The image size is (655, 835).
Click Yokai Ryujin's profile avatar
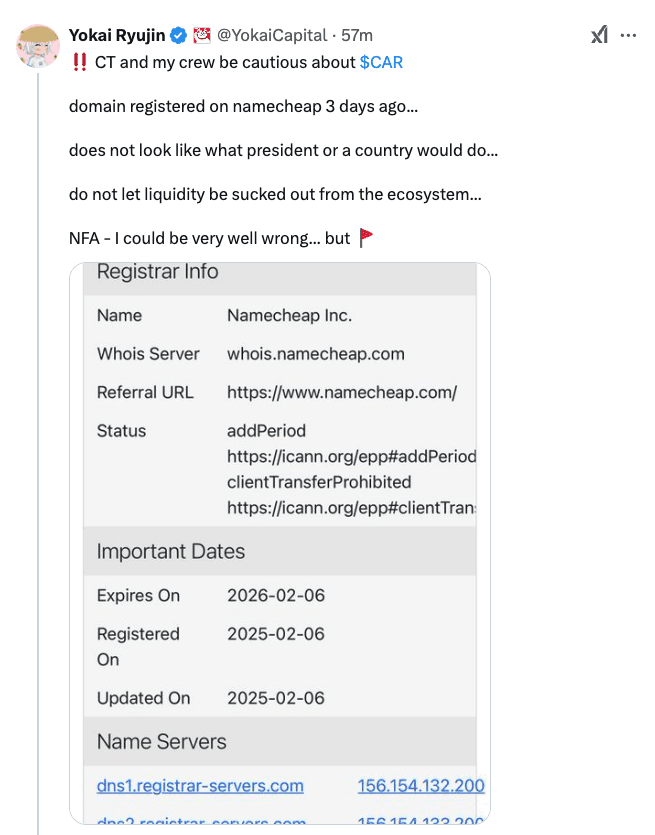[x=38, y=47]
